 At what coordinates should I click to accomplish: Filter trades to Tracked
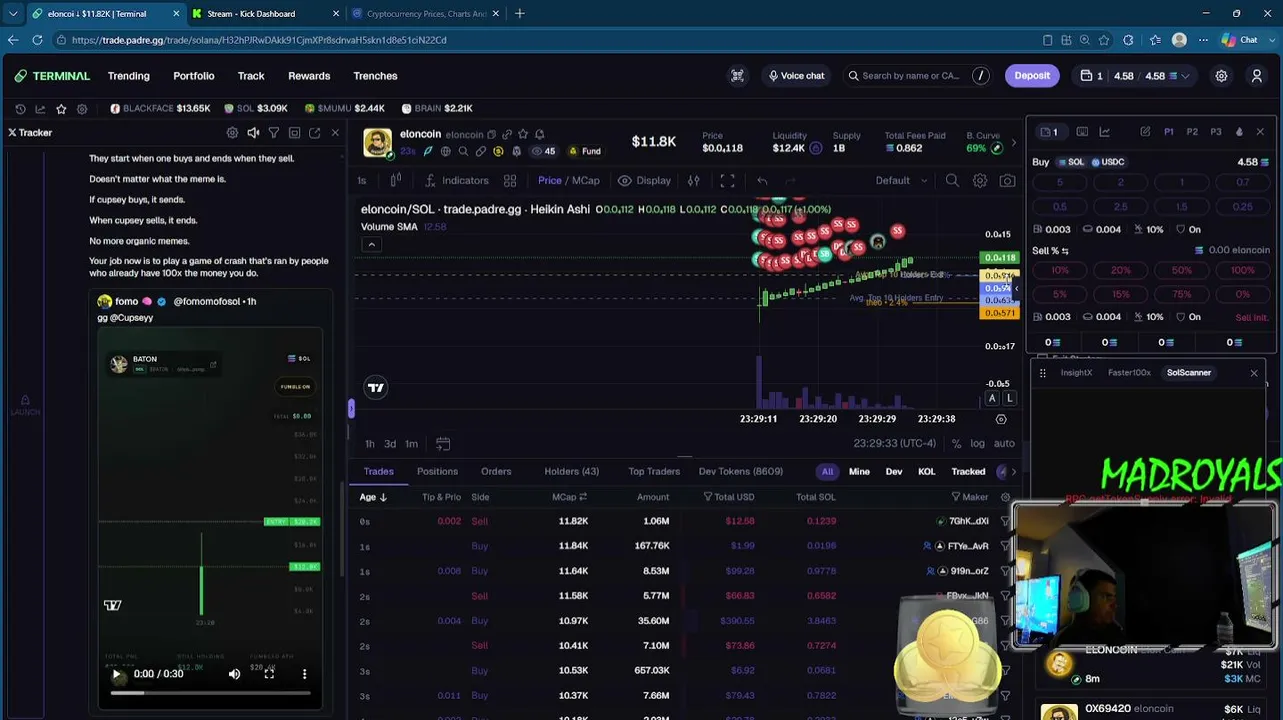pos(968,472)
